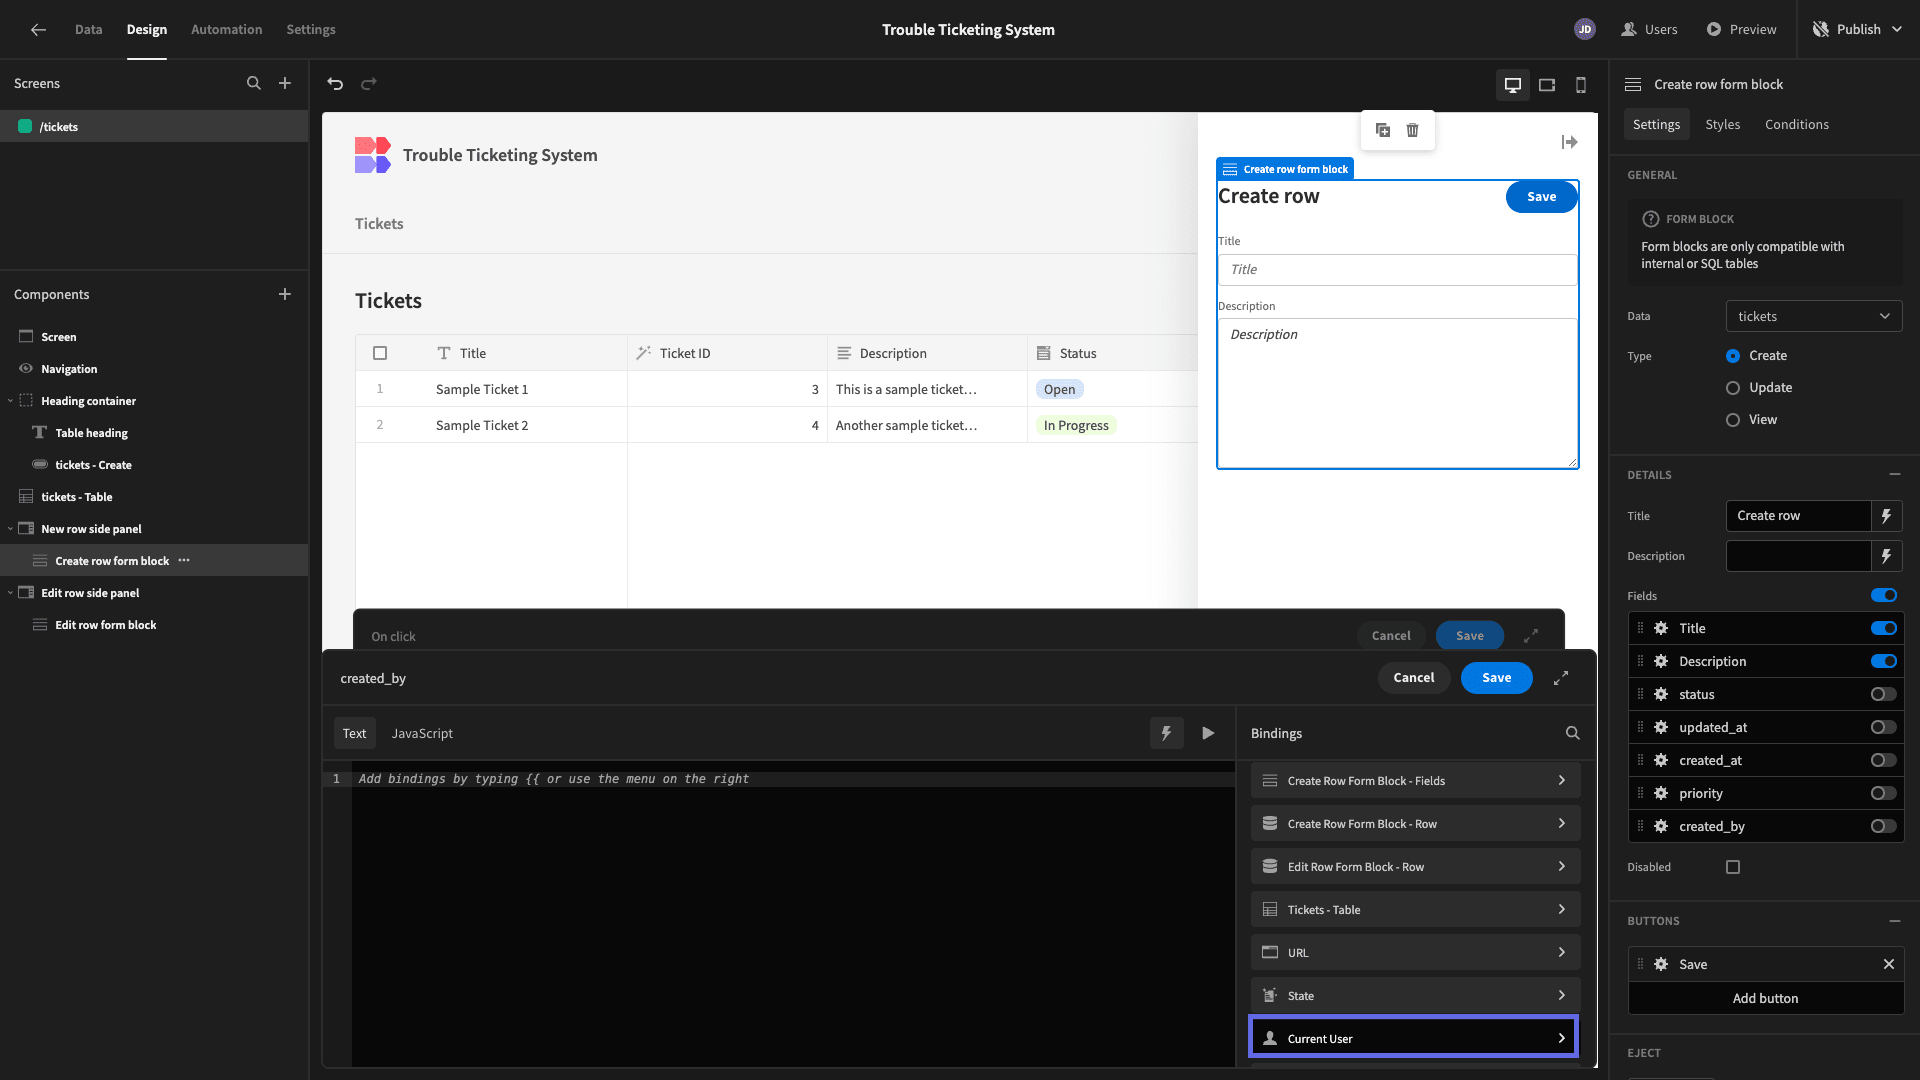
Task: Open the Styles tab
Action: 1722,124
